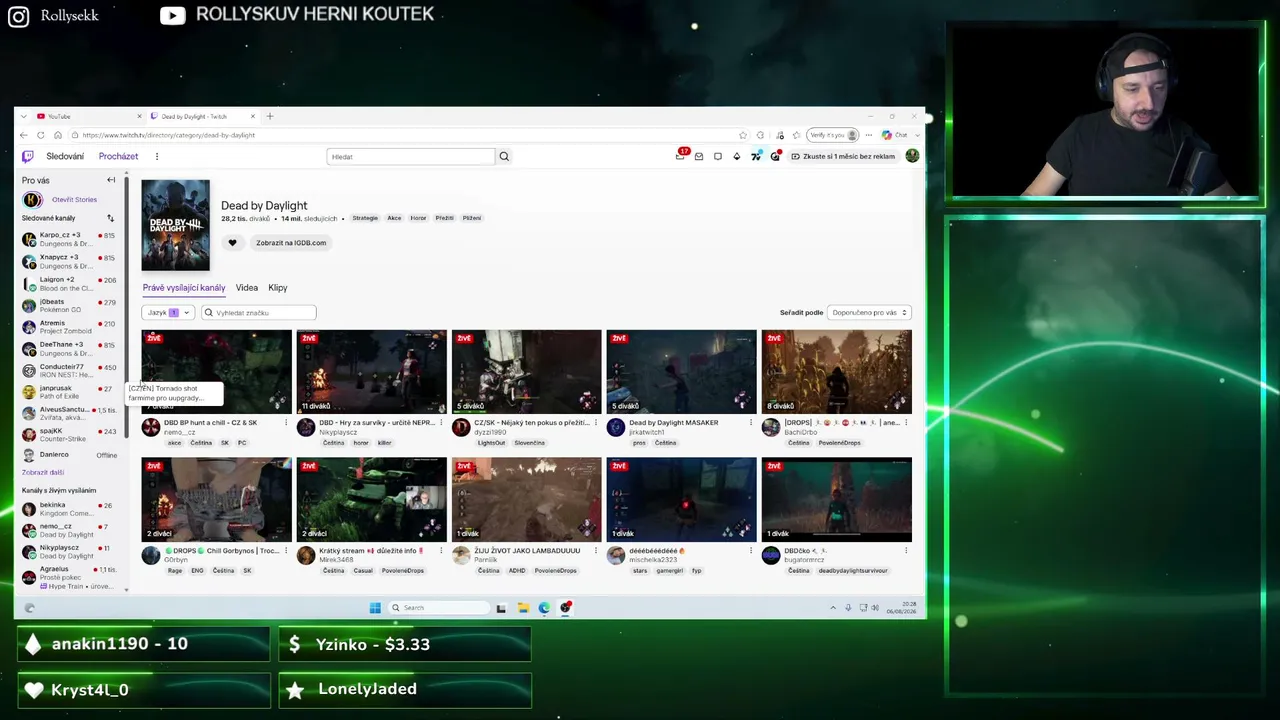Image resolution: width=1280 pixels, height=720 pixels.
Task: Click the Horor tag
Action: [x=418, y=218]
